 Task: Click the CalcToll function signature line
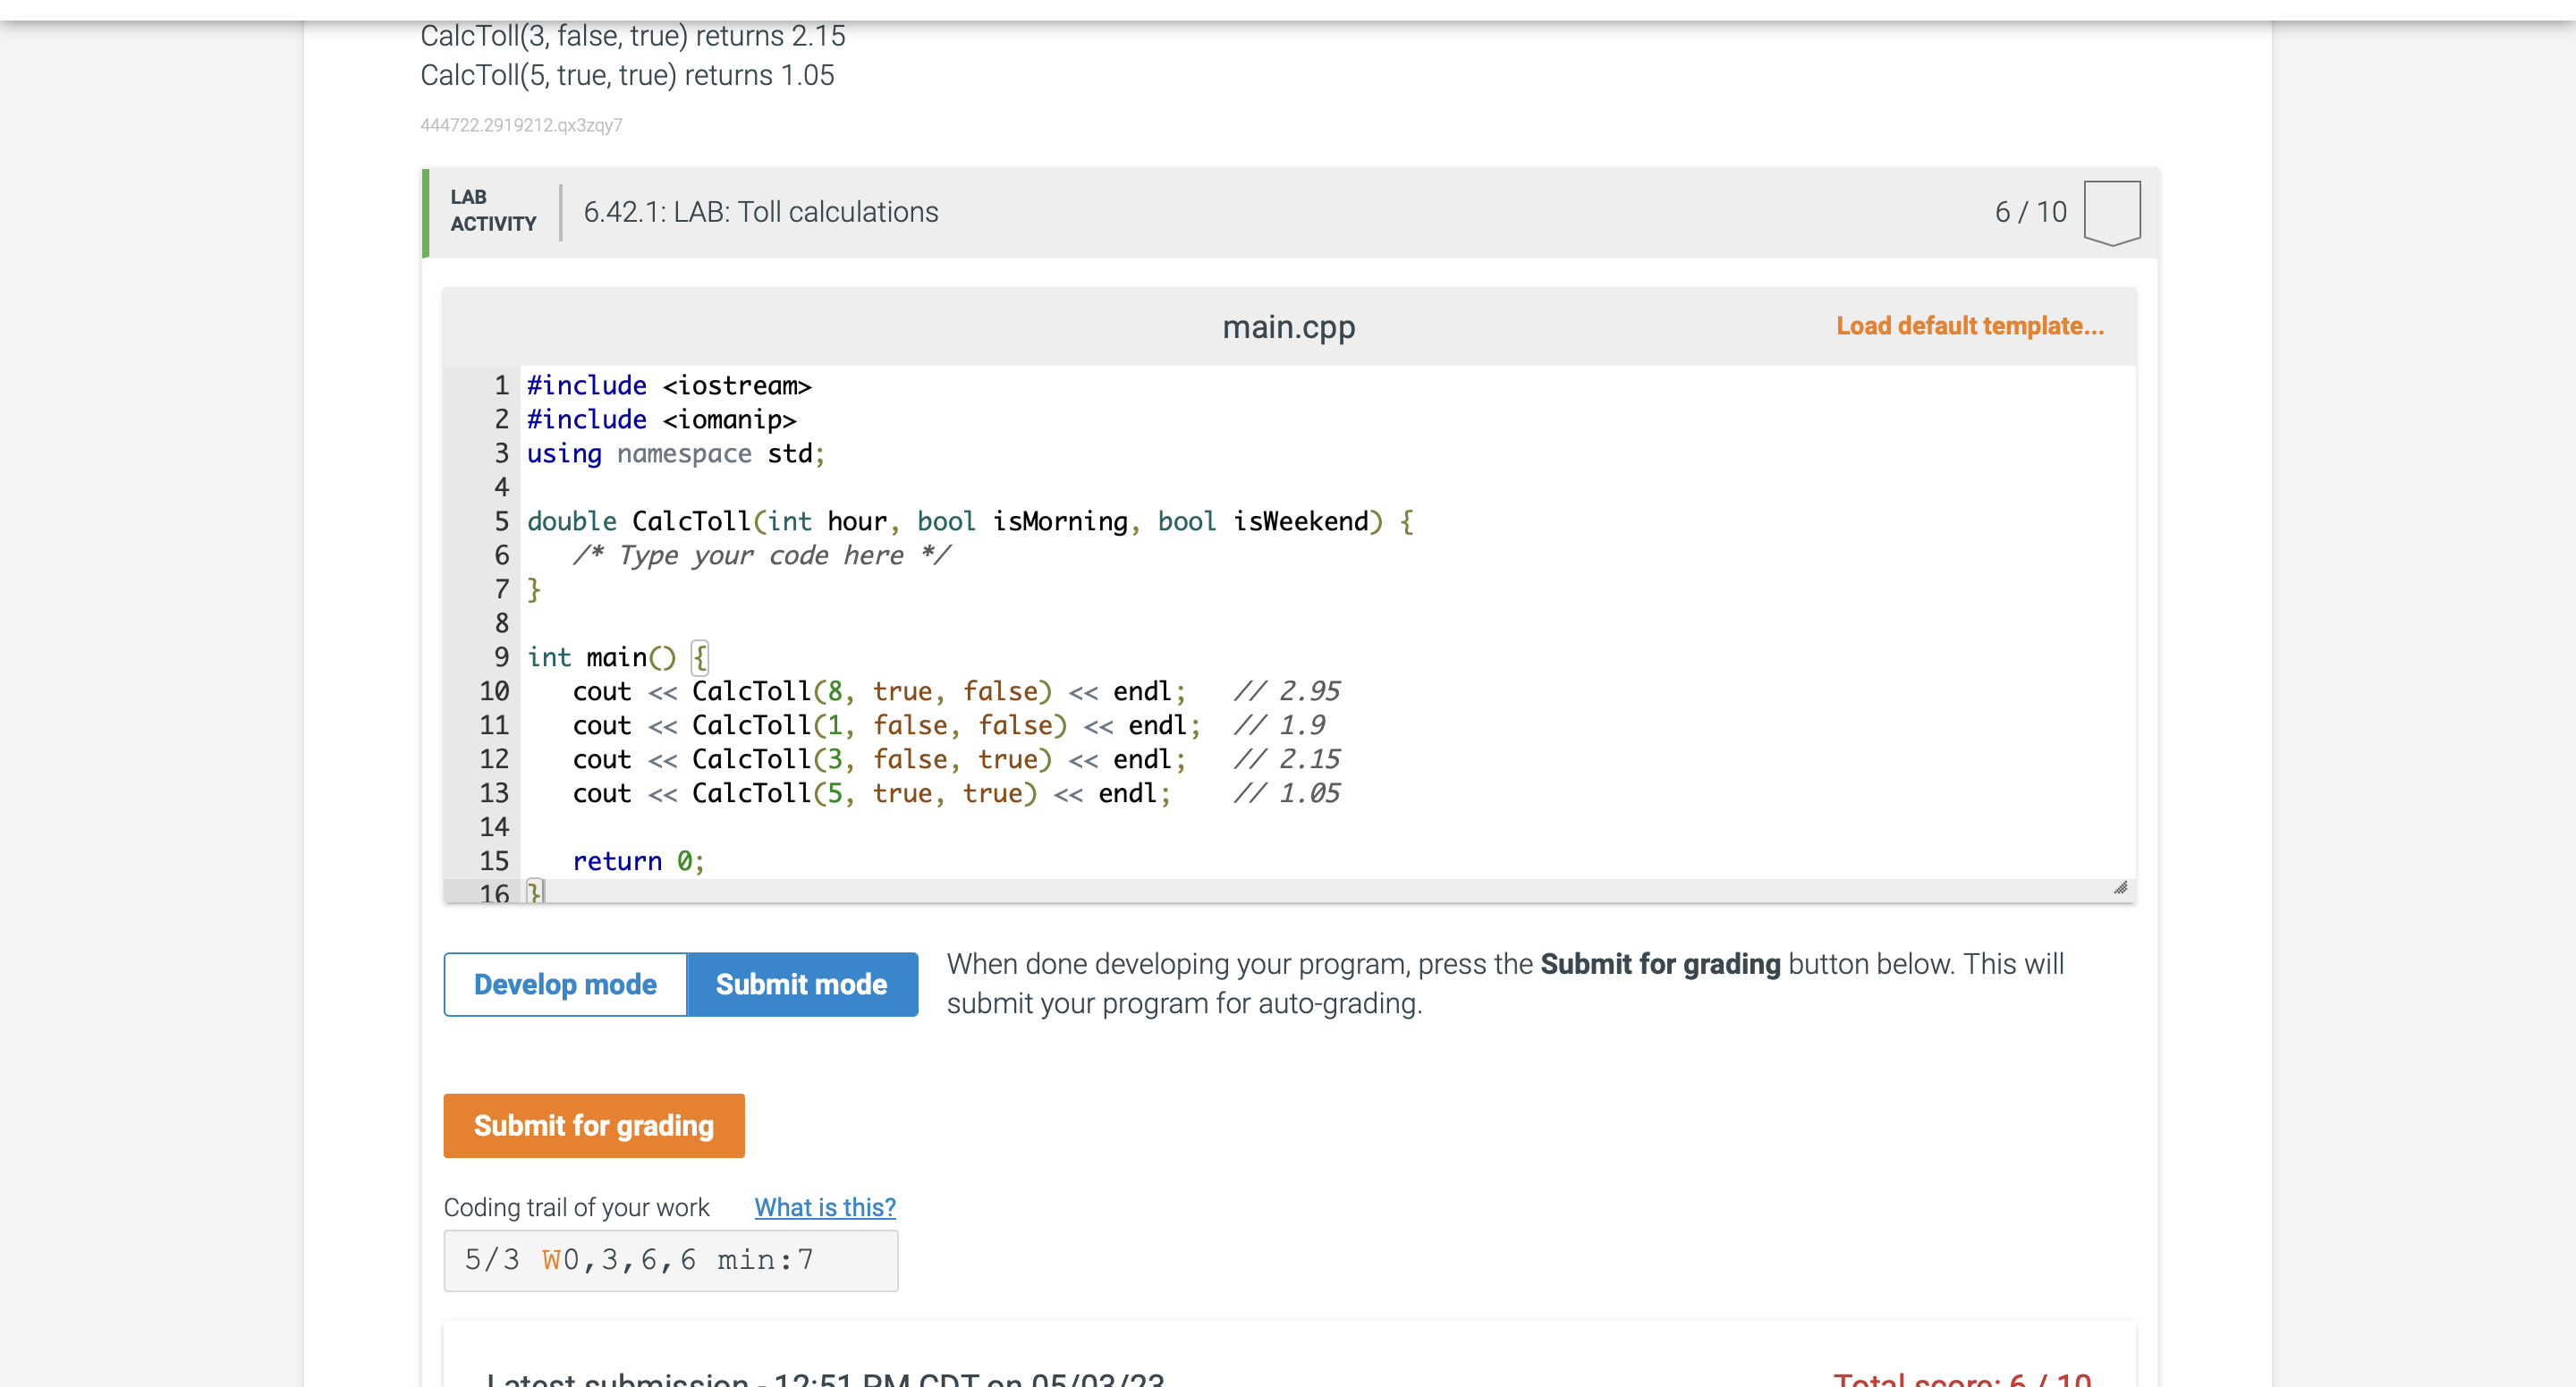pos(968,521)
